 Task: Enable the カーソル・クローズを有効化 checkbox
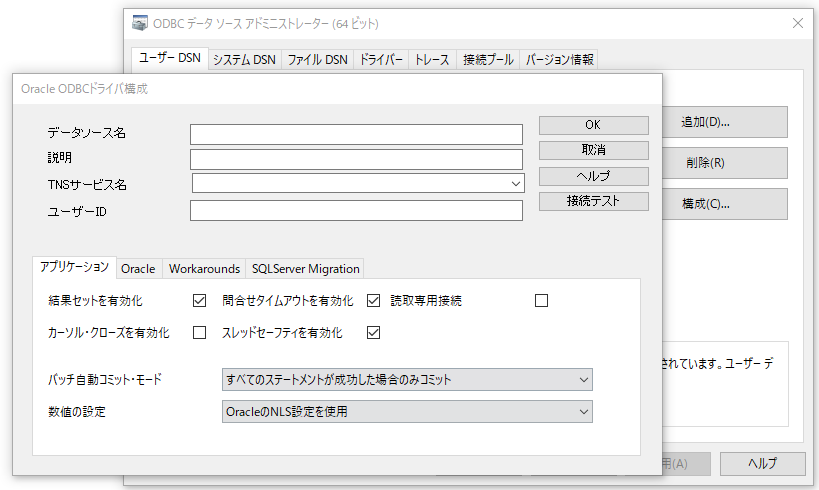199,332
